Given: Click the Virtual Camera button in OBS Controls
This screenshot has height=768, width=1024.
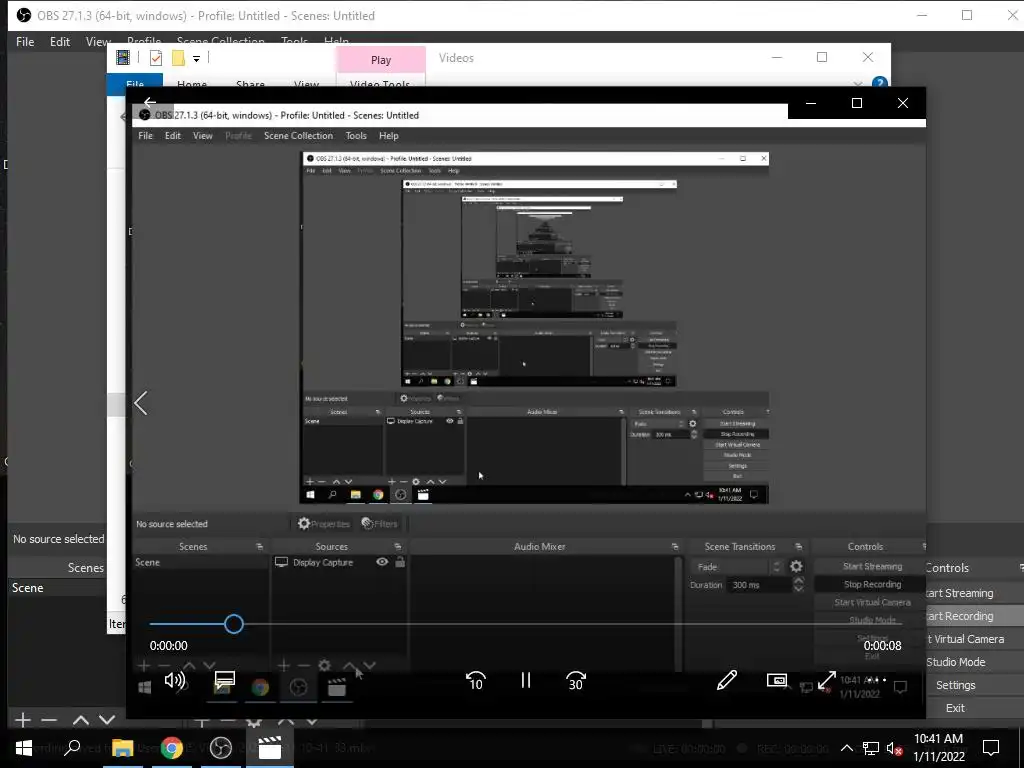Looking at the screenshot, I should coord(973,639).
